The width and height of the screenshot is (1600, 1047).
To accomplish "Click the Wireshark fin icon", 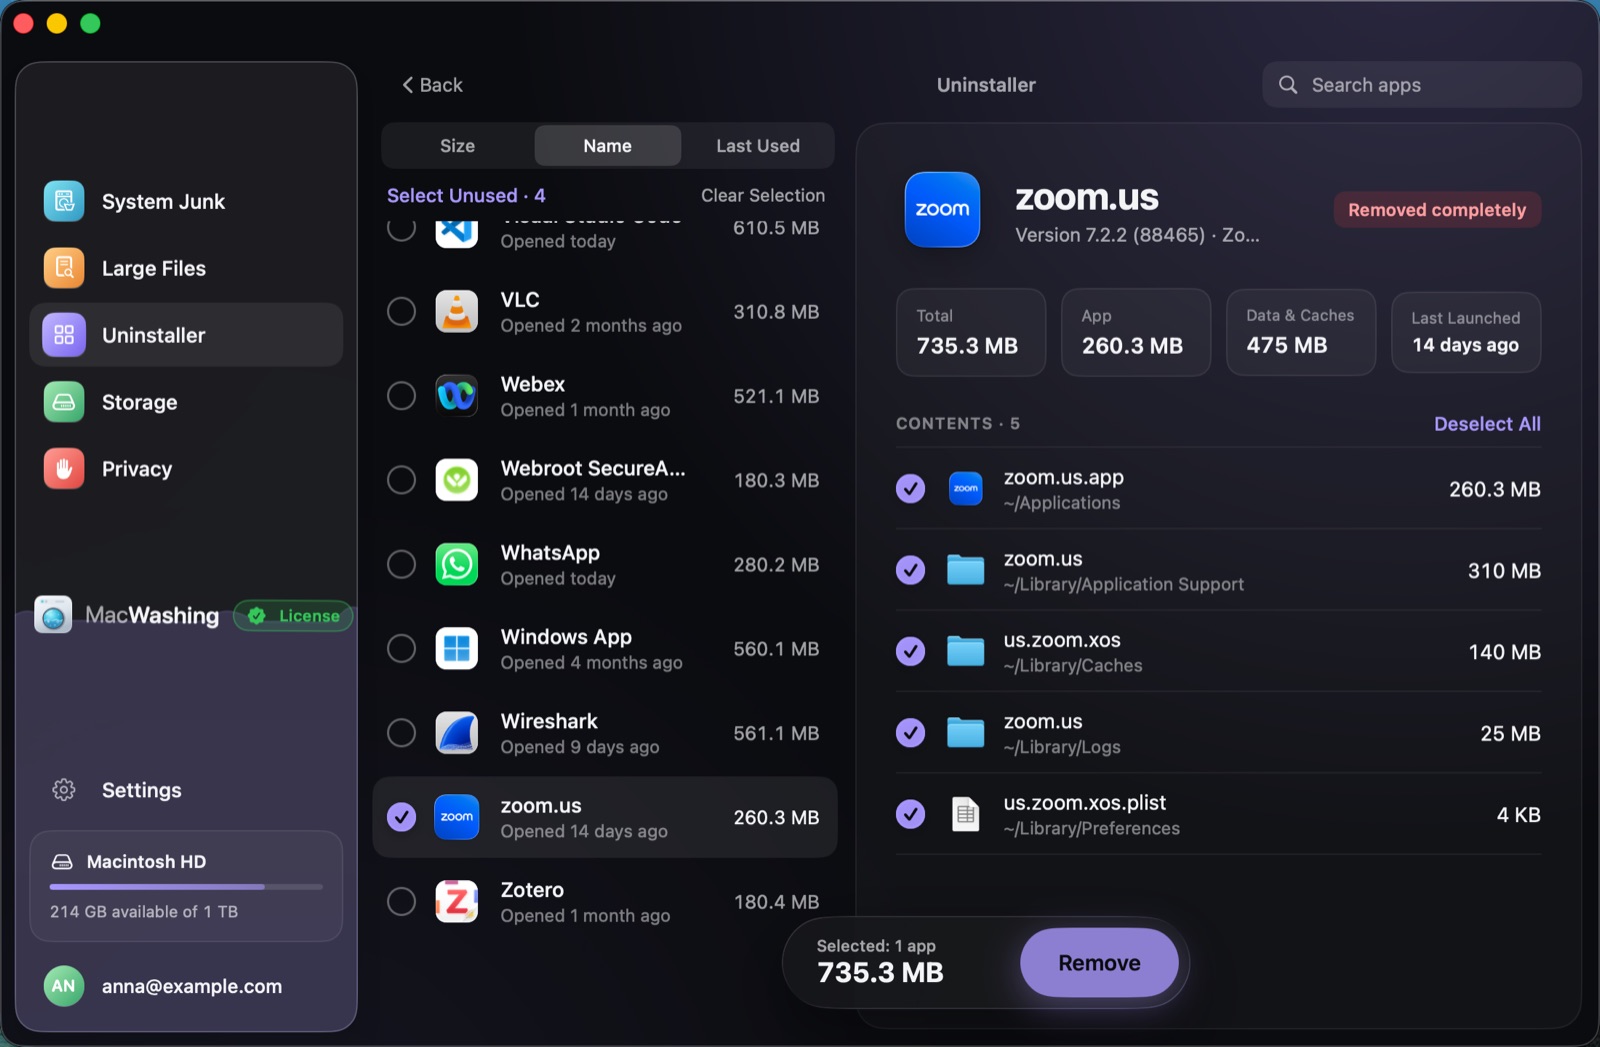I will pos(457,733).
